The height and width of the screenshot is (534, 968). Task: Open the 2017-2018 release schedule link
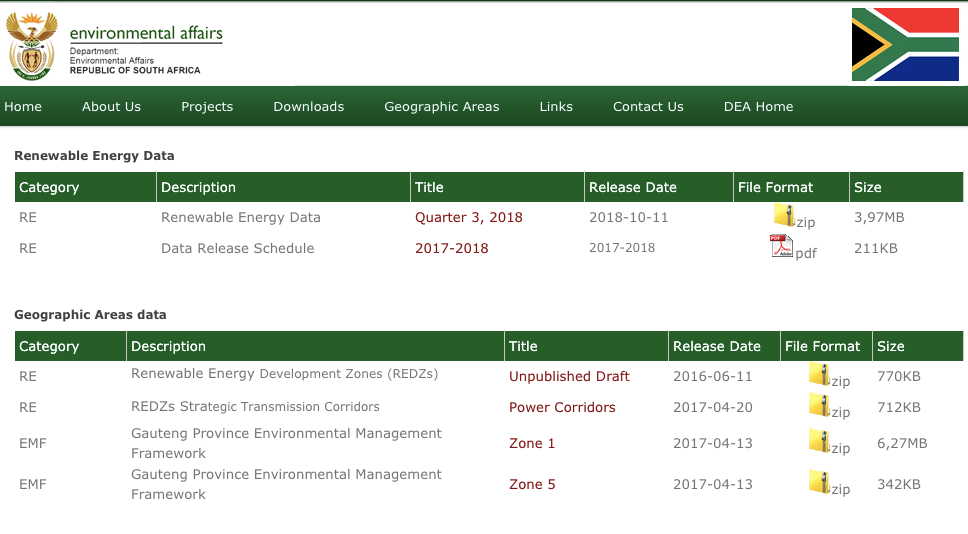click(452, 249)
